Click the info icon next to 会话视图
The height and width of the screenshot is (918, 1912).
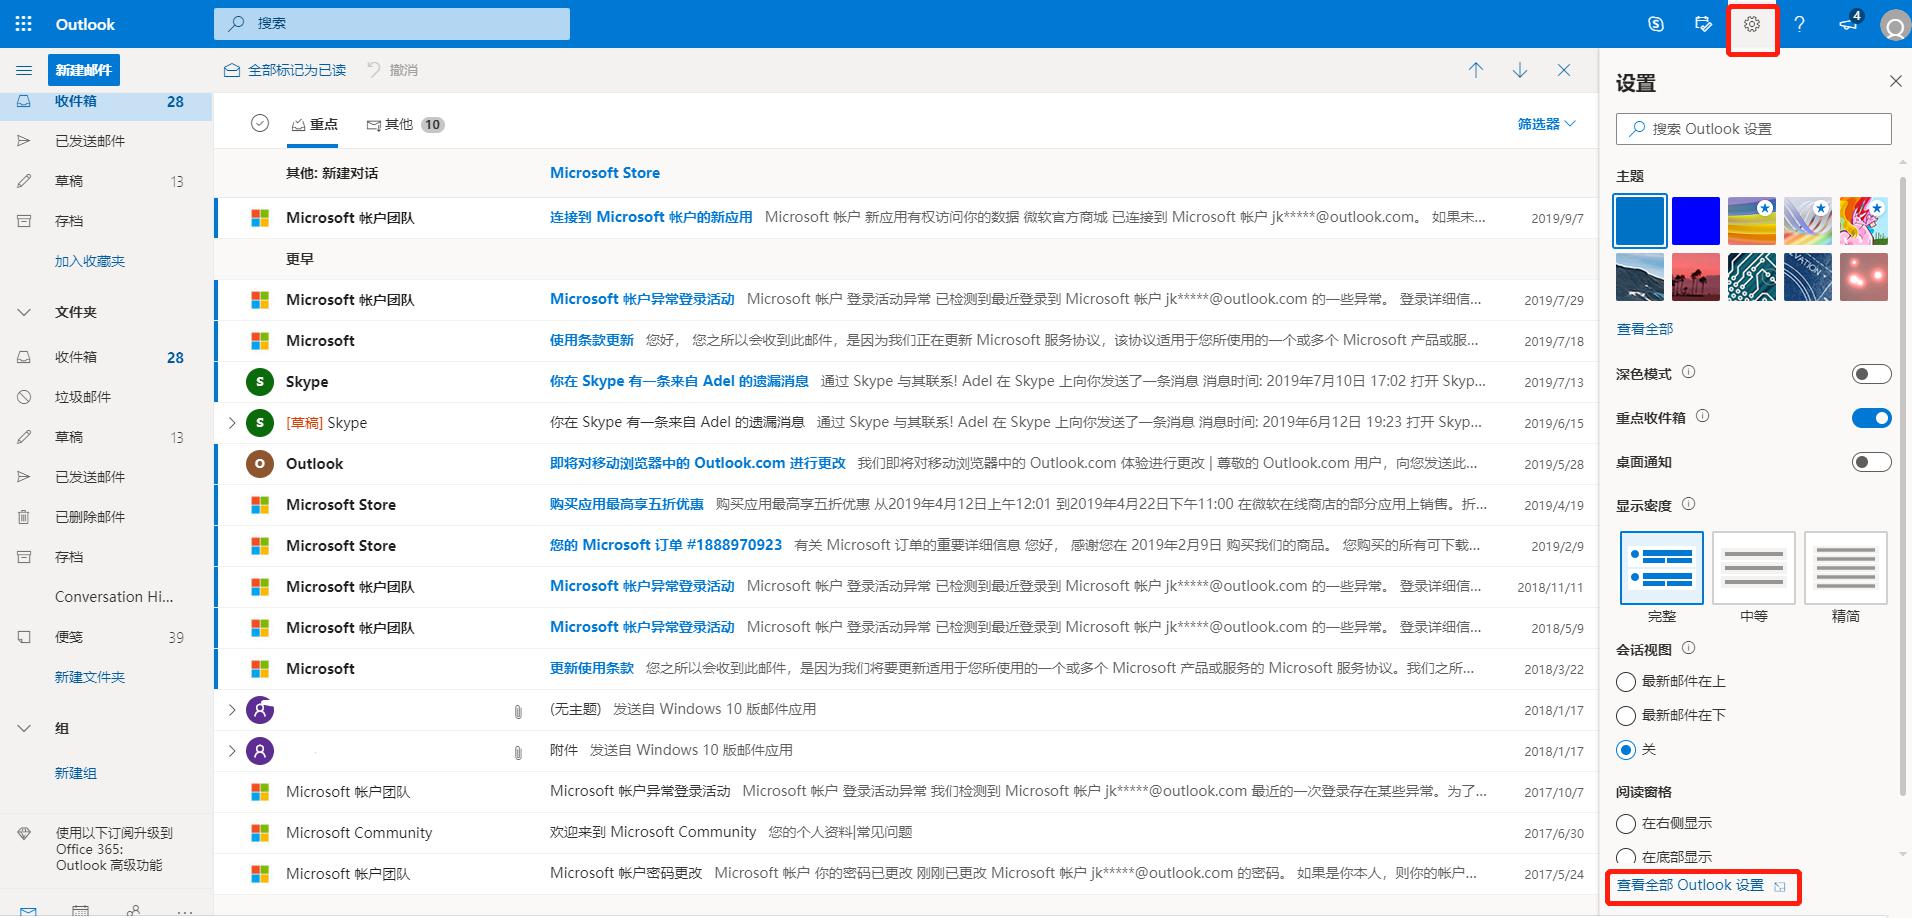pos(1688,648)
